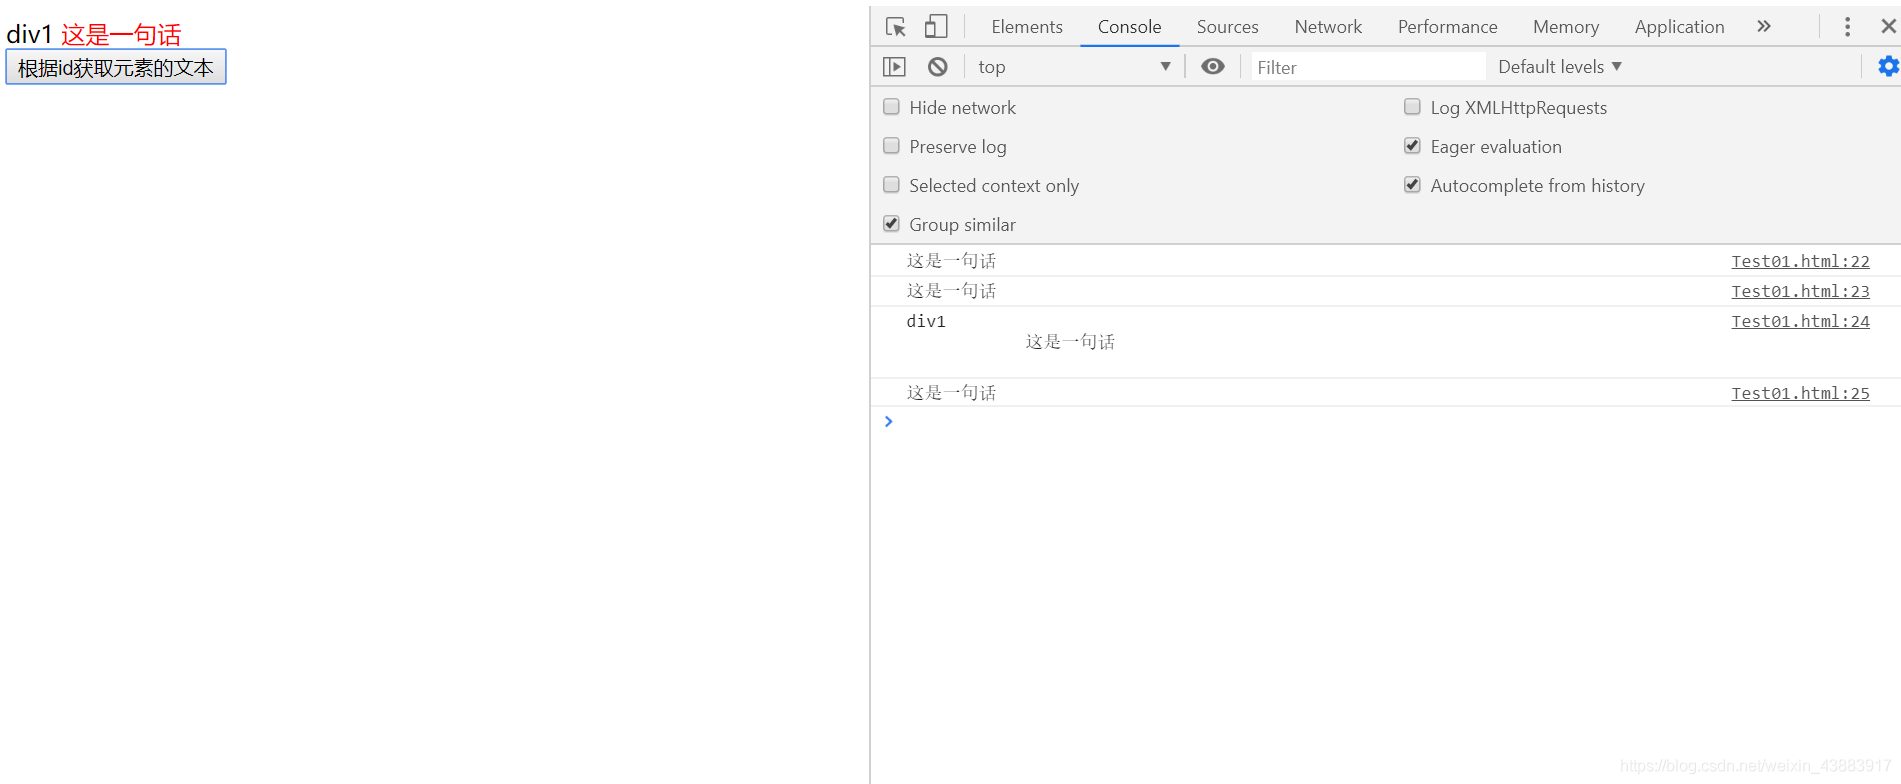Image resolution: width=1901 pixels, height=784 pixels.
Task: Uncheck the Group similar checkbox
Action: tap(891, 224)
